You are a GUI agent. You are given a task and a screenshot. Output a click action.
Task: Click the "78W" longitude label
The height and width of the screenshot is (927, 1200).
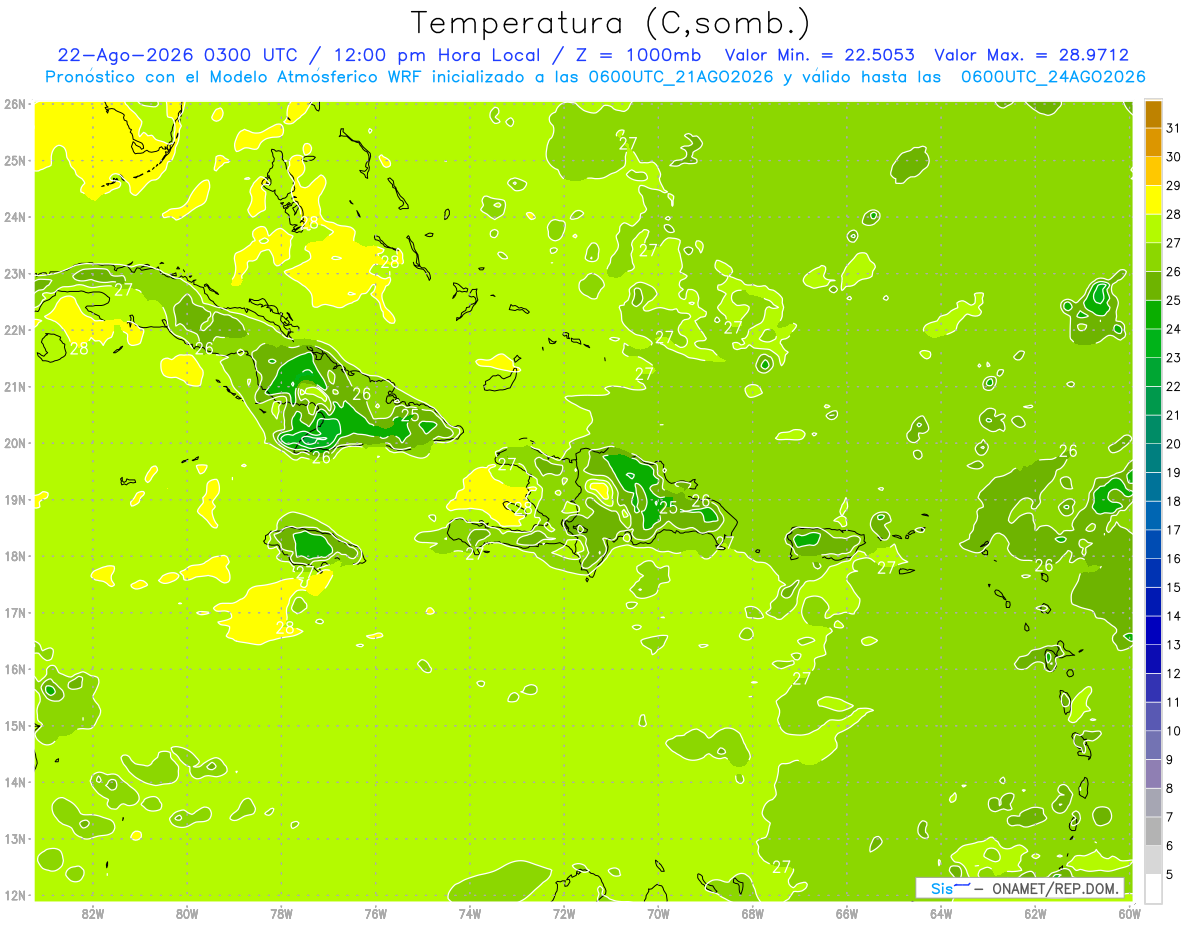coord(281,913)
